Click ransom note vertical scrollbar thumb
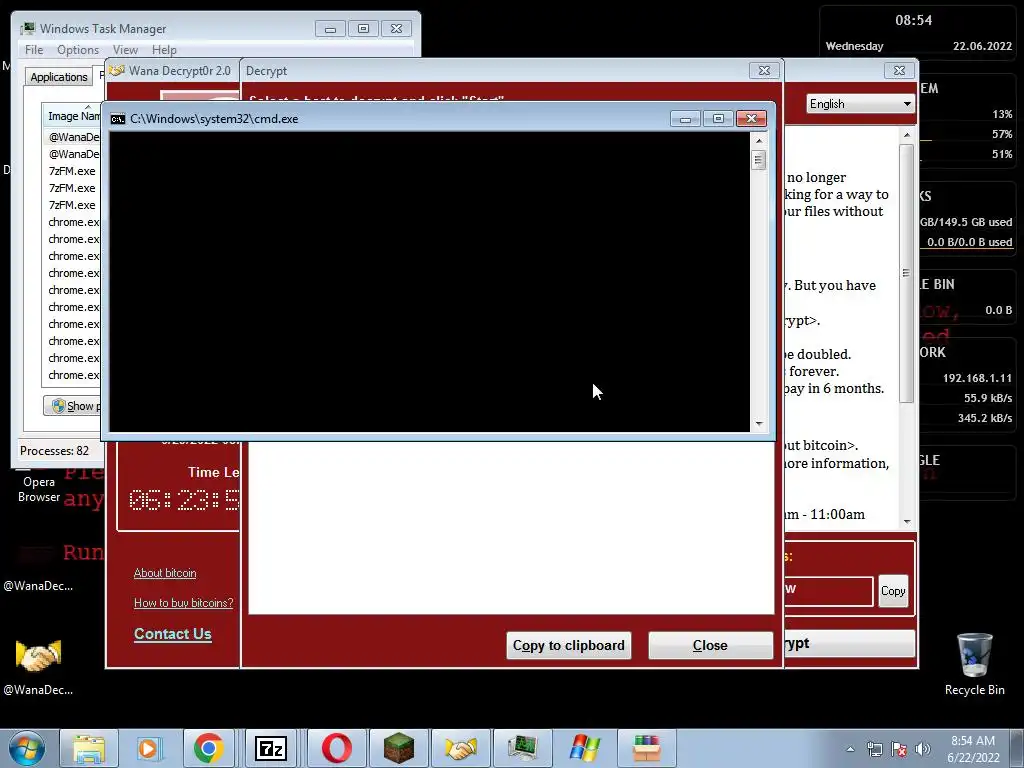The image size is (1024, 768). click(x=906, y=273)
